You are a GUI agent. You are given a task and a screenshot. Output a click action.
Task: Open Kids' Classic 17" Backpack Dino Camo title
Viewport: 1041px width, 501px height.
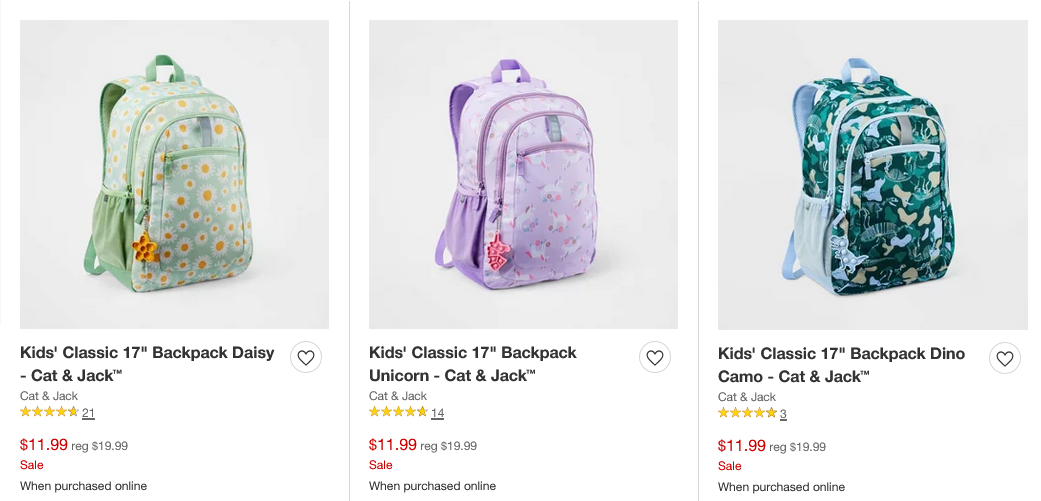[841, 364]
